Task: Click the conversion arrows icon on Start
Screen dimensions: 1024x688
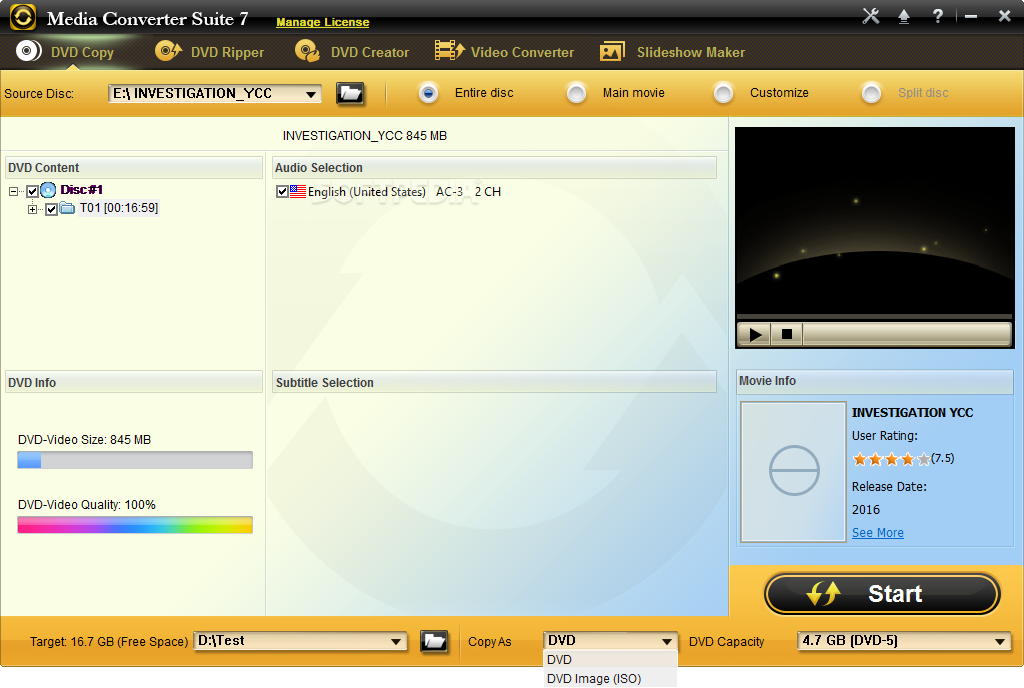Action: pos(824,593)
